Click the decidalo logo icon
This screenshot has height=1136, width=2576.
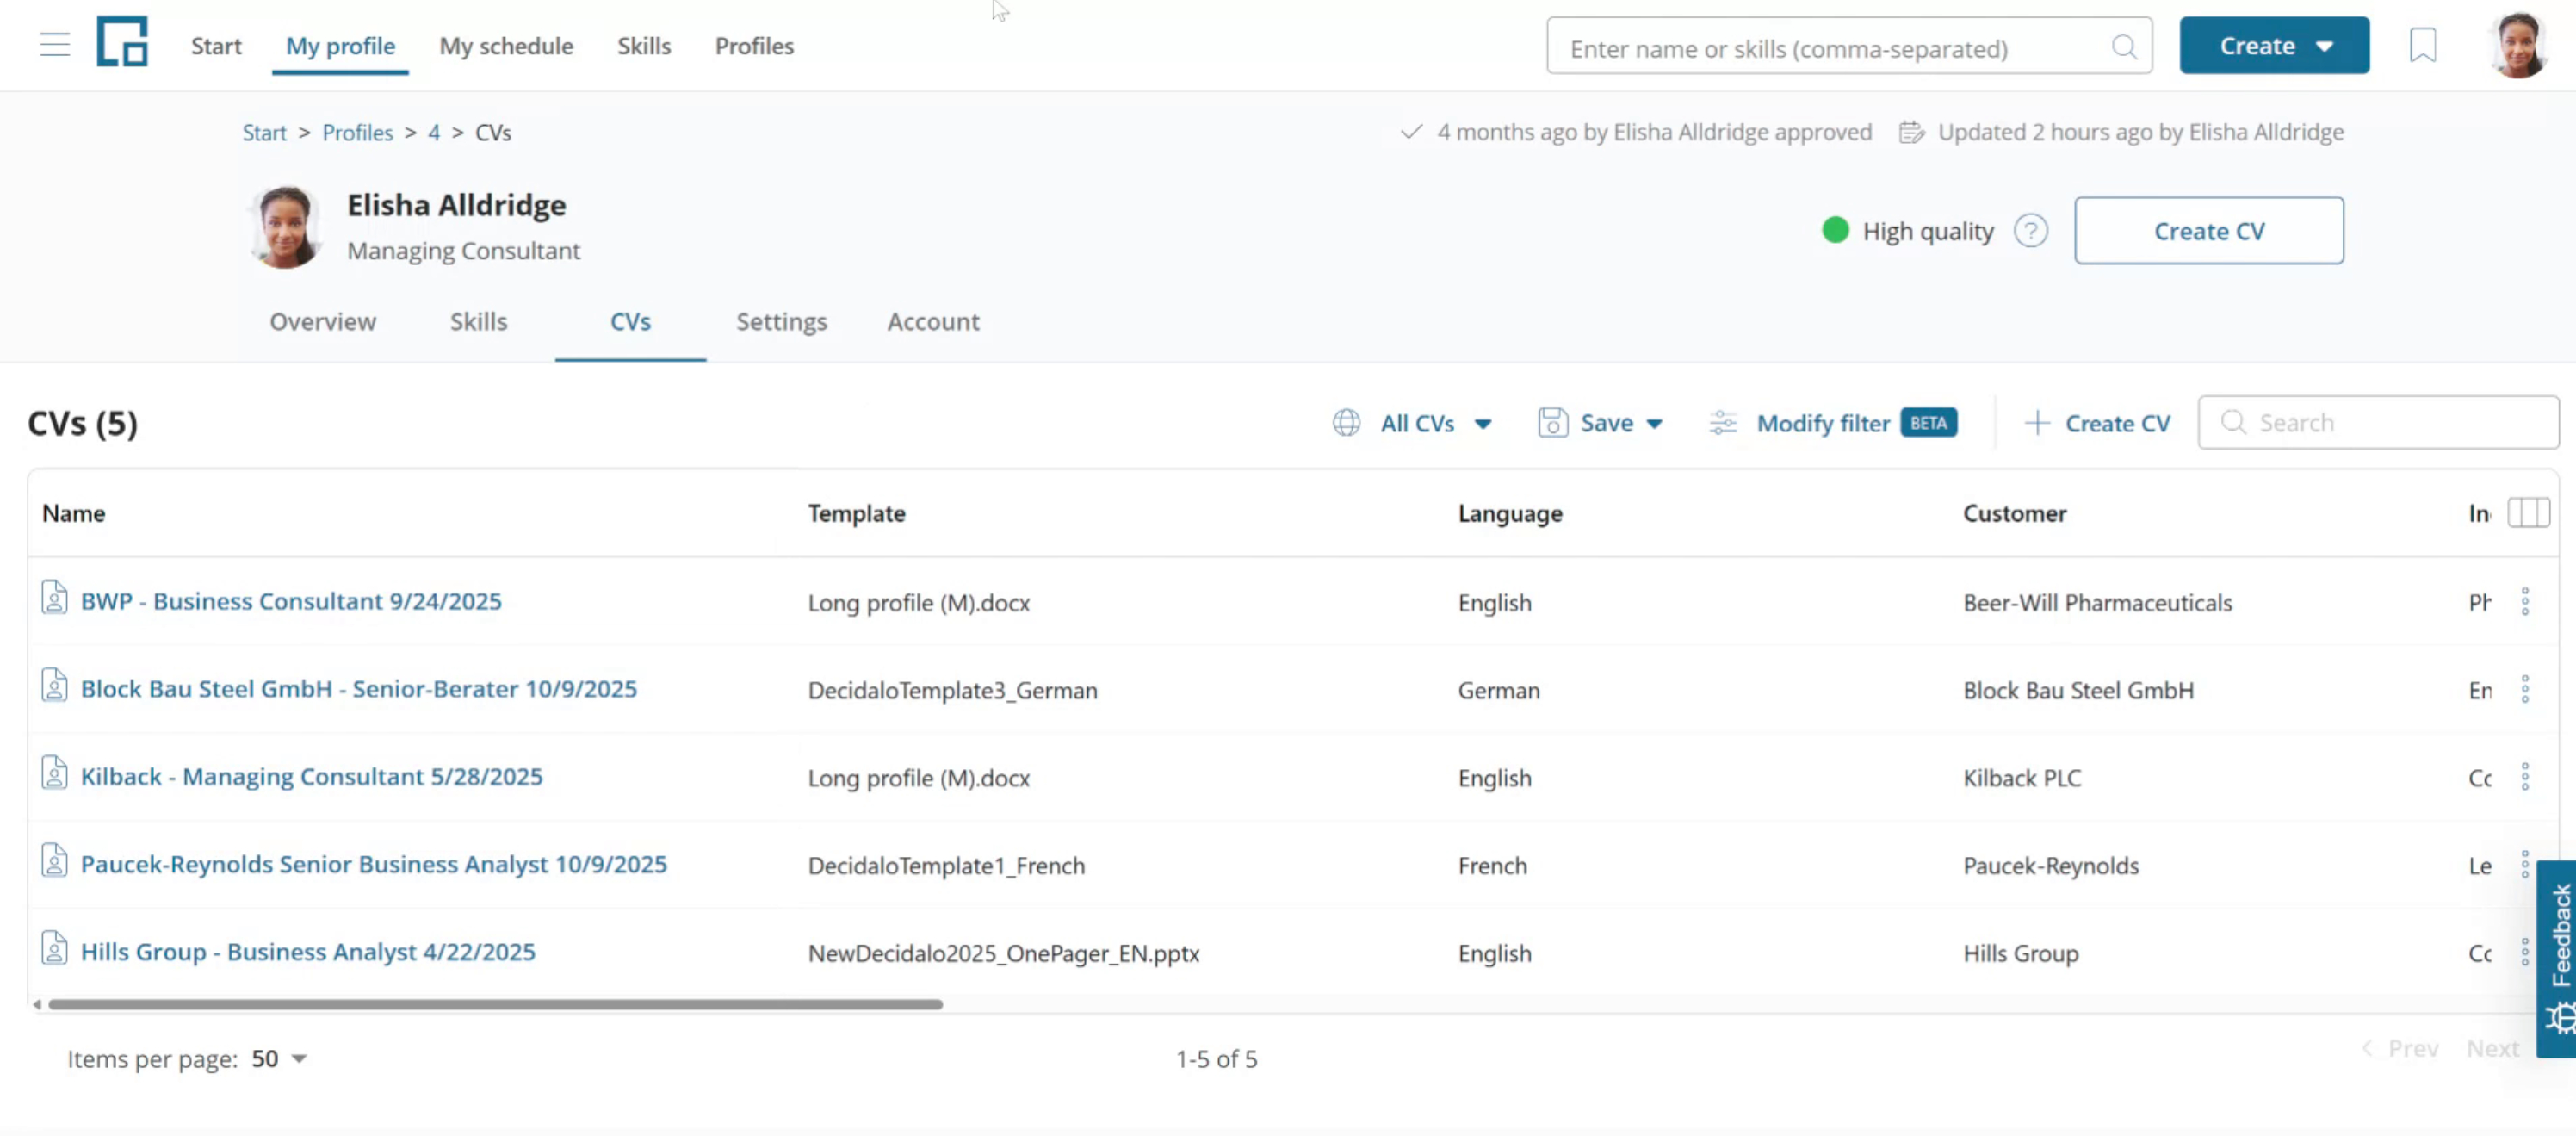[x=122, y=42]
